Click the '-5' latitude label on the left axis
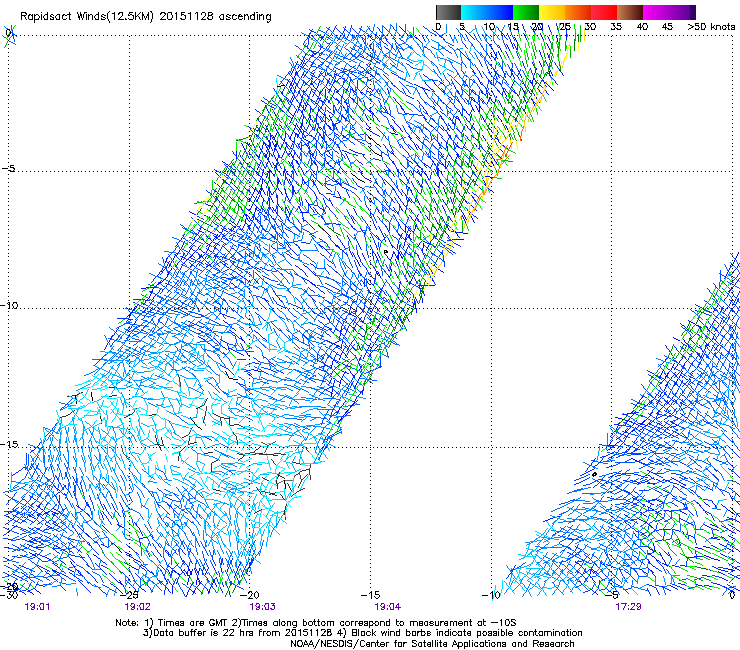 click(9, 168)
